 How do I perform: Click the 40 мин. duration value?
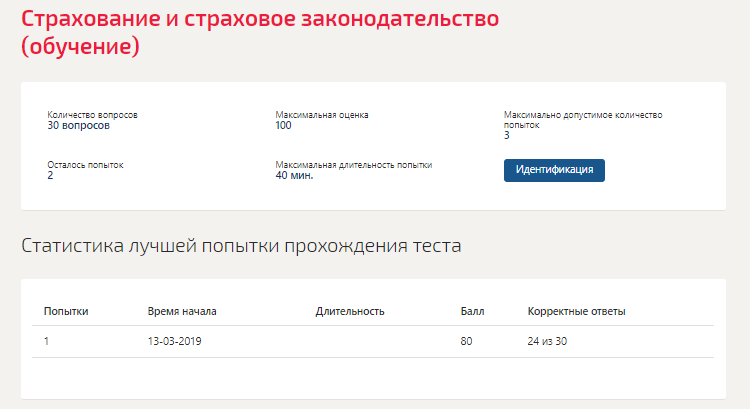[x=294, y=176]
